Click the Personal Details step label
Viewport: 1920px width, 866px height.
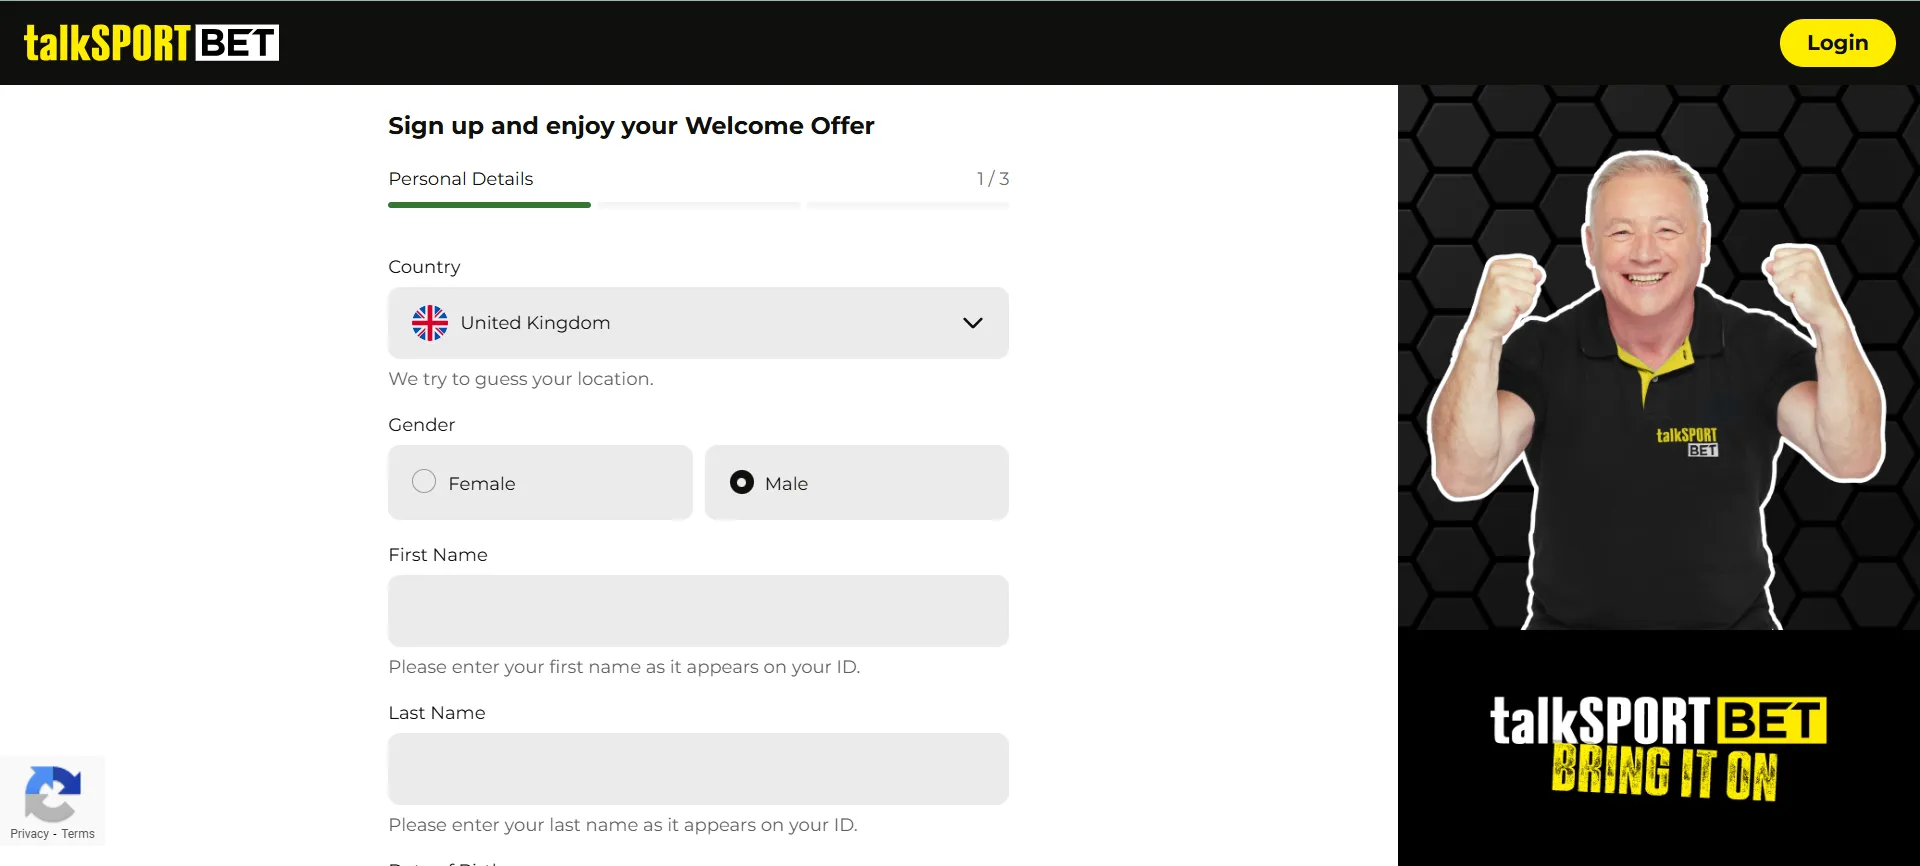pos(460,179)
